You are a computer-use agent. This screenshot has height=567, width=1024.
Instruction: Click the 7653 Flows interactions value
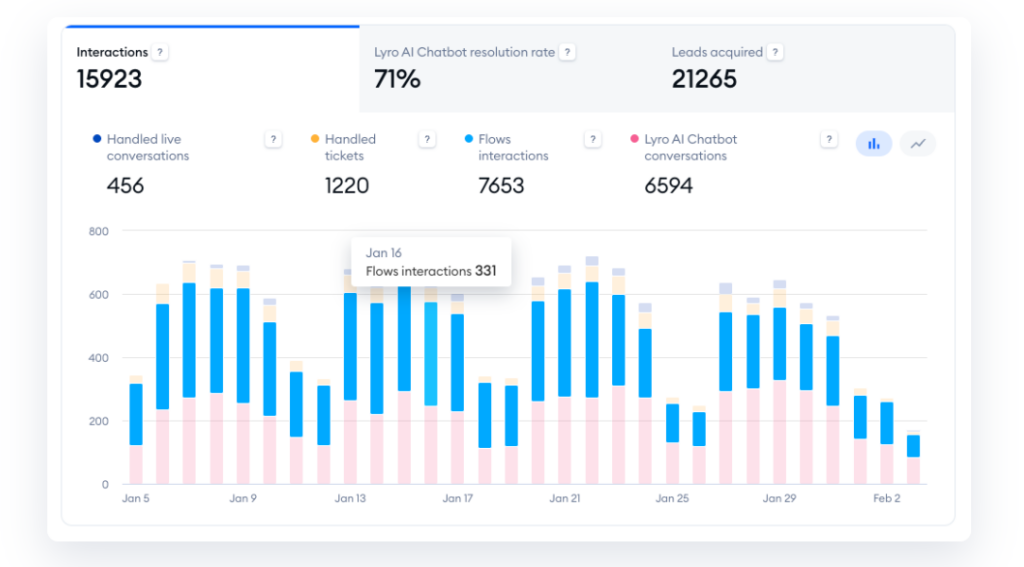(501, 186)
